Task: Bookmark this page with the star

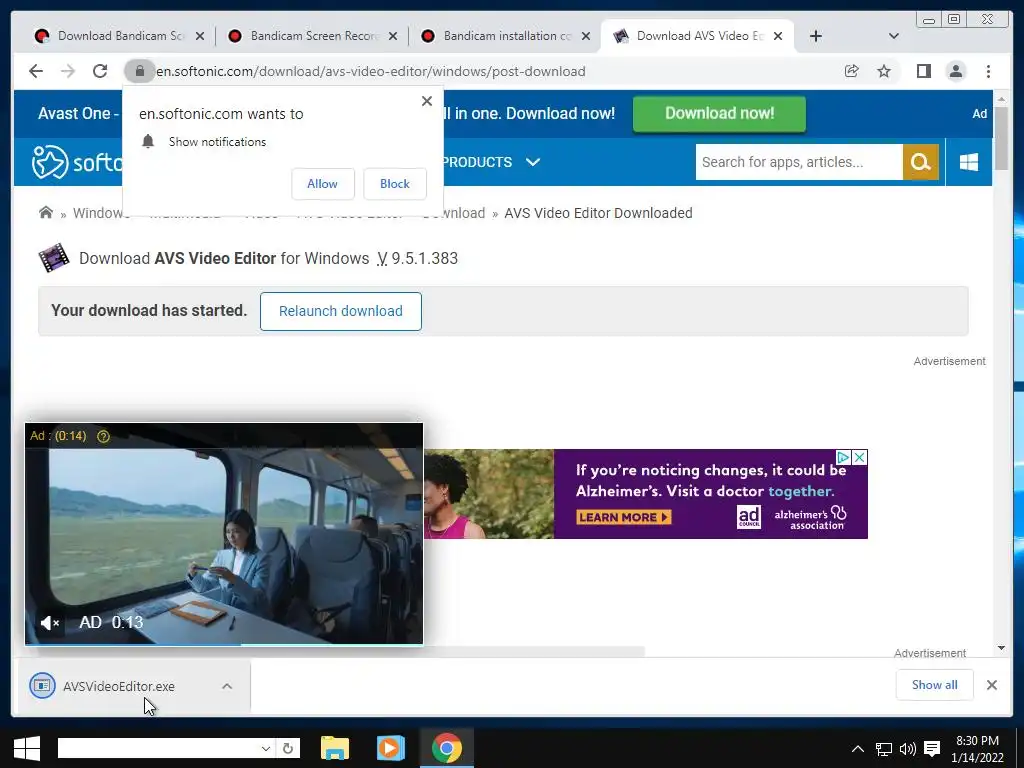Action: pyautogui.click(x=884, y=71)
